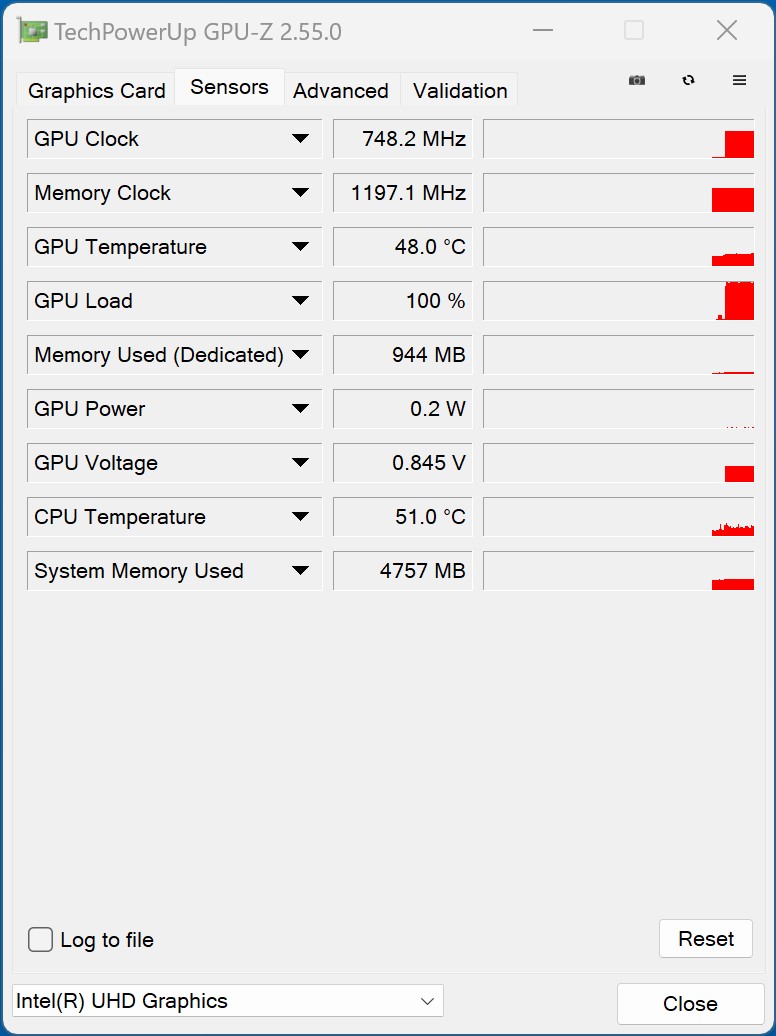Click the Memory Clock history graph
This screenshot has width=776, height=1036.
[x=618, y=193]
